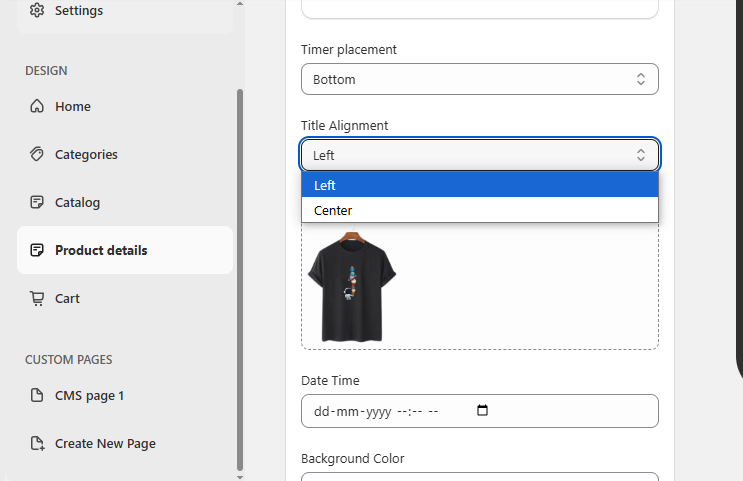Choose Center alignment option

(x=480, y=210)
